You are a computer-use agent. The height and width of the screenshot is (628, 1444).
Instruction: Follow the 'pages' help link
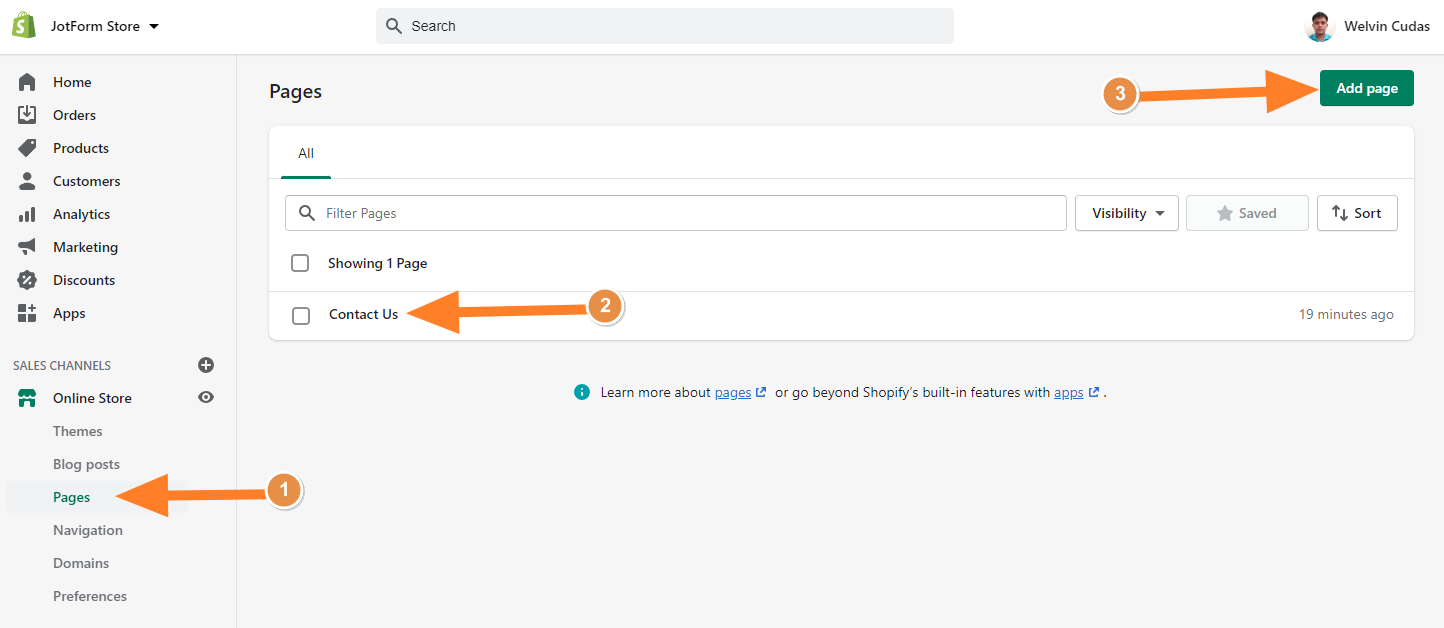coord(733,392)
